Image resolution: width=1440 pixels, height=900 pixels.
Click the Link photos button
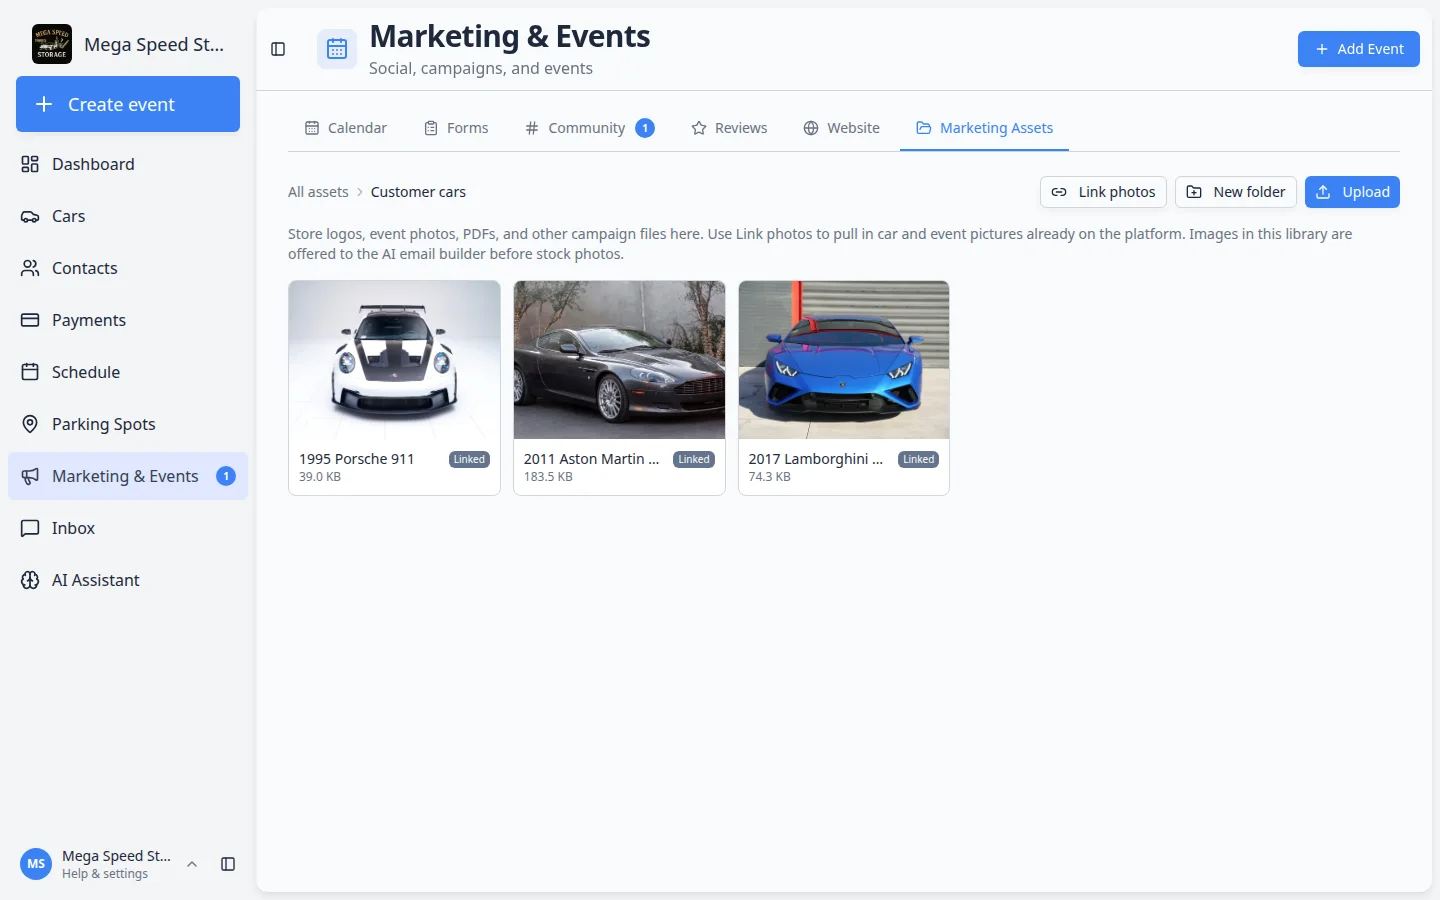click(x=1103, y=192)
